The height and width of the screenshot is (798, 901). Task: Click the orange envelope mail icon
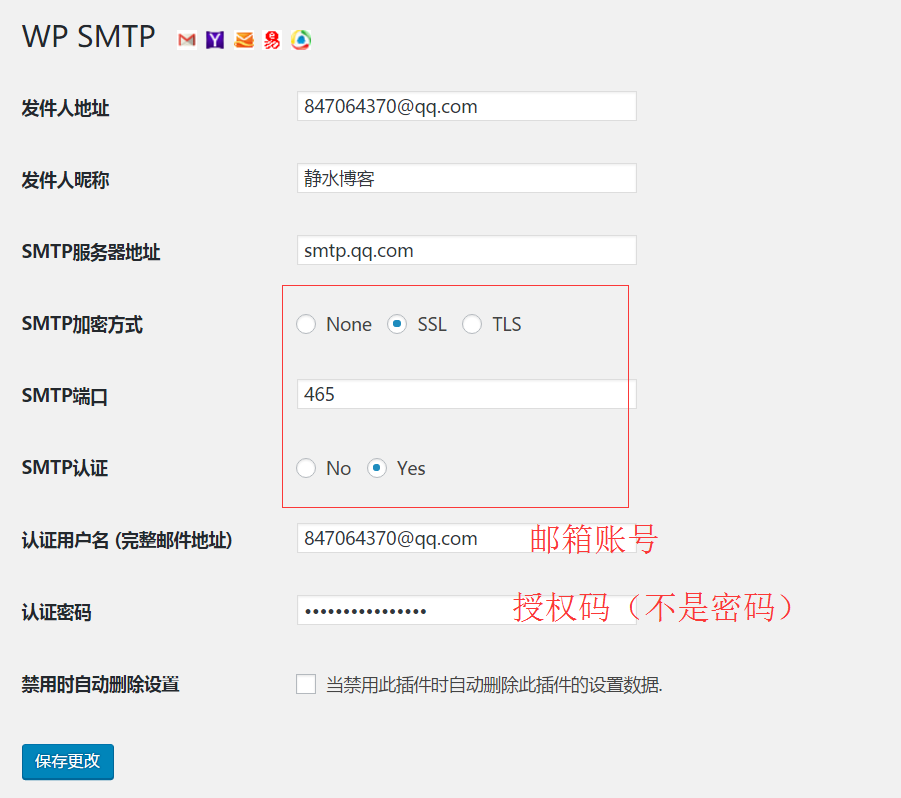244,40
